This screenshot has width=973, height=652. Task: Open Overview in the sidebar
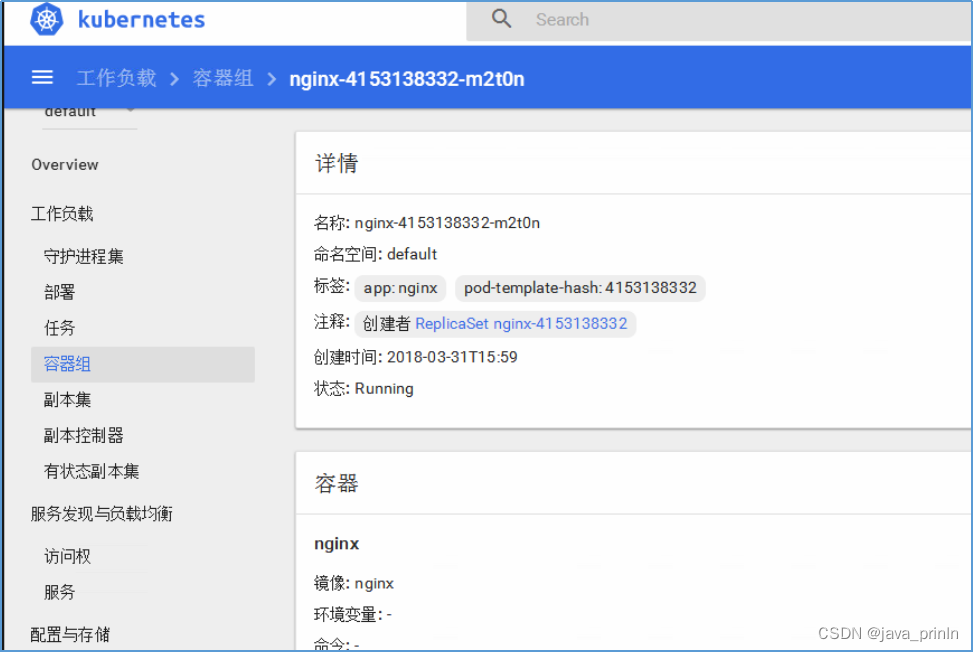pos(65,165)
